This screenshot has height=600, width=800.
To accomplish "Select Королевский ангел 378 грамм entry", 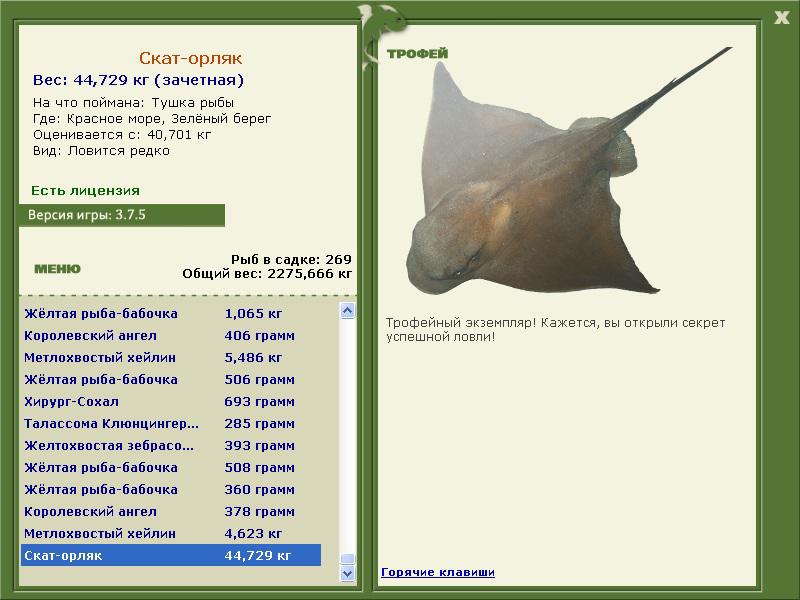I will pyautogui.click(x=171, y=511).
